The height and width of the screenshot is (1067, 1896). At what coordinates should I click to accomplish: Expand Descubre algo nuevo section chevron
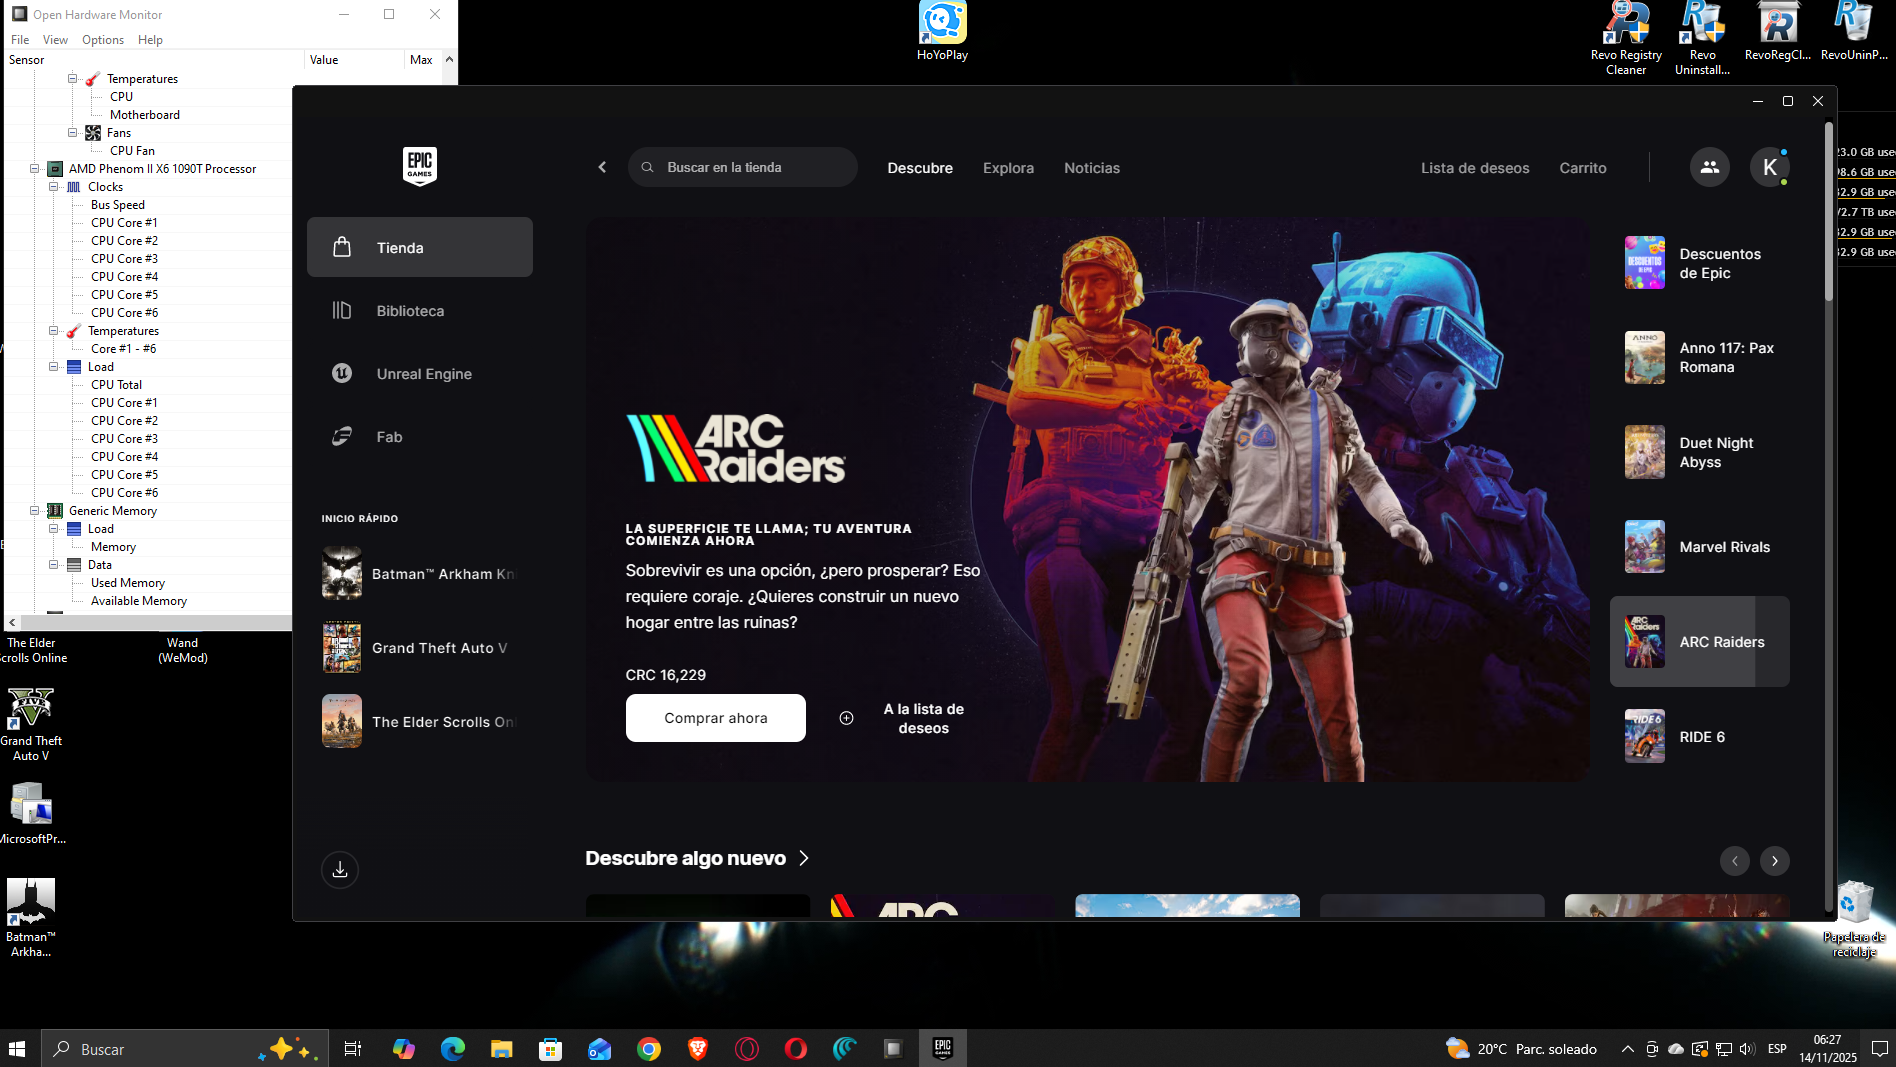click(x=804, y=858)
